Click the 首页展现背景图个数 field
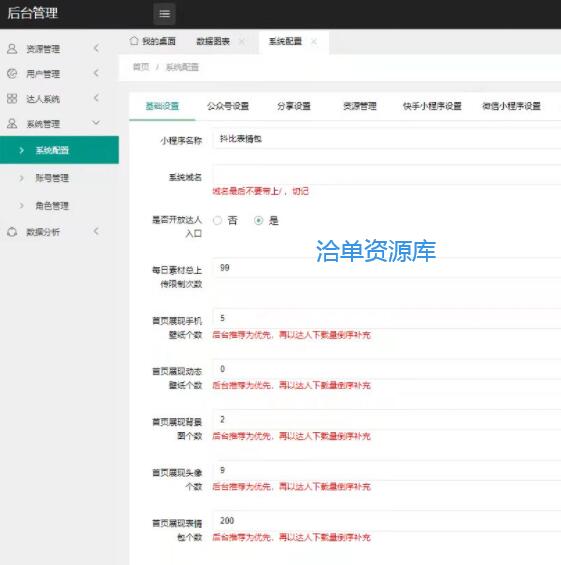This screenshot has width=561, height=565. pos(387,420)
